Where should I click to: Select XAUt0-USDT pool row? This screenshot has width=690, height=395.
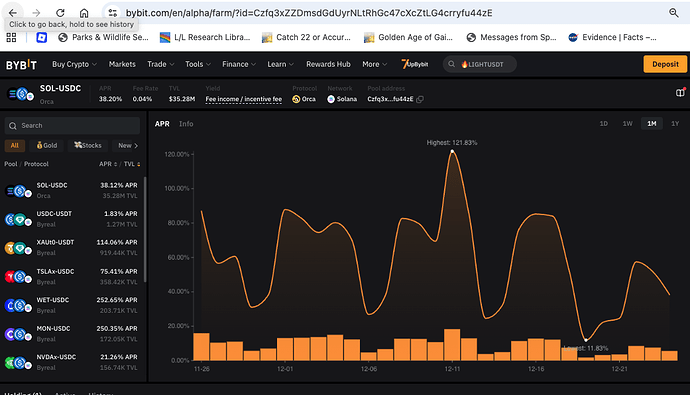72,248
